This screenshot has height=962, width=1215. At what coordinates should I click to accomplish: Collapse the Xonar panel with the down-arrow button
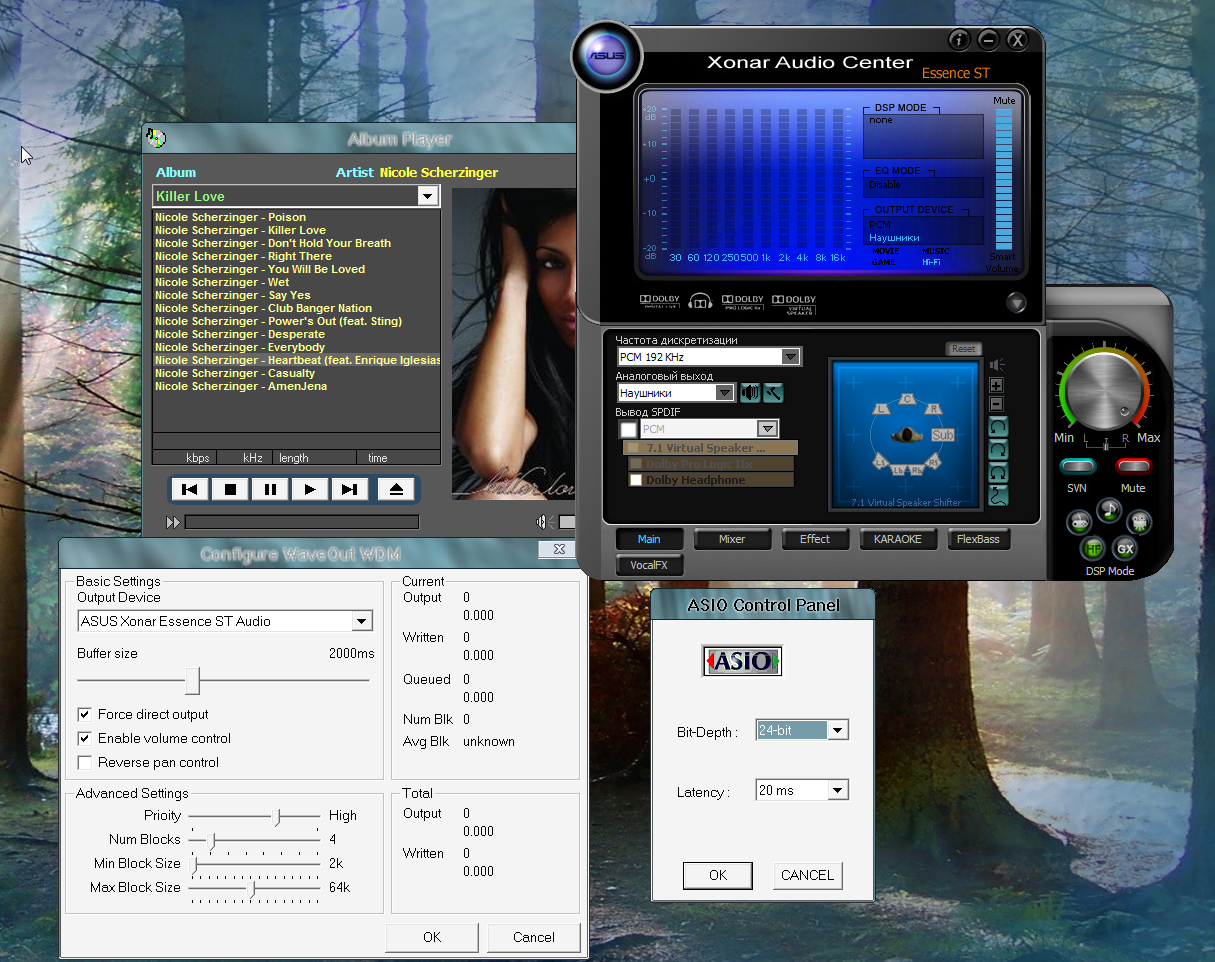pyautogui.click(x=1017, y=302)
